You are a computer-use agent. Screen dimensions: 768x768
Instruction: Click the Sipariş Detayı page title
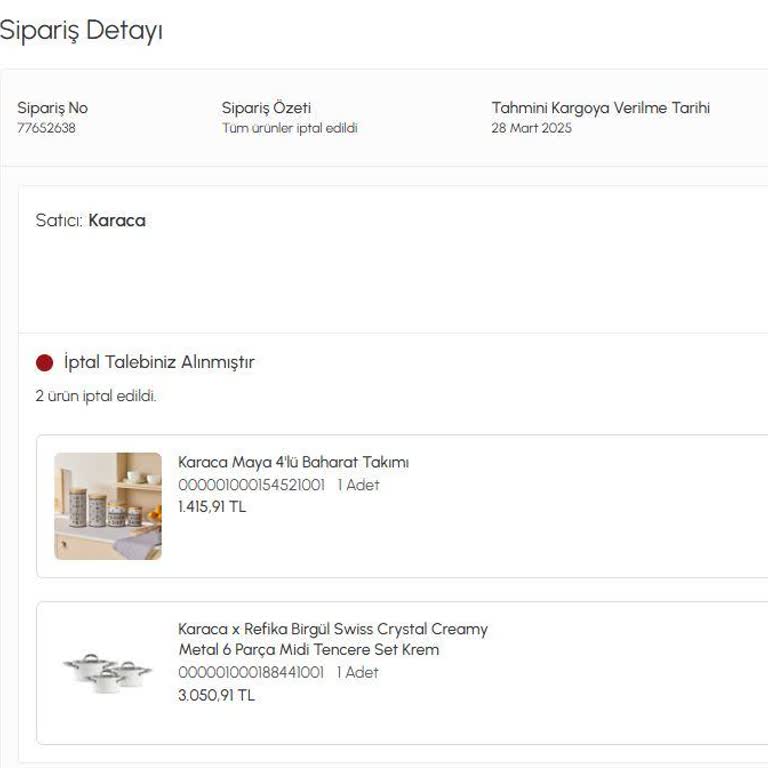pyautogui.click(x=81, y=30)
